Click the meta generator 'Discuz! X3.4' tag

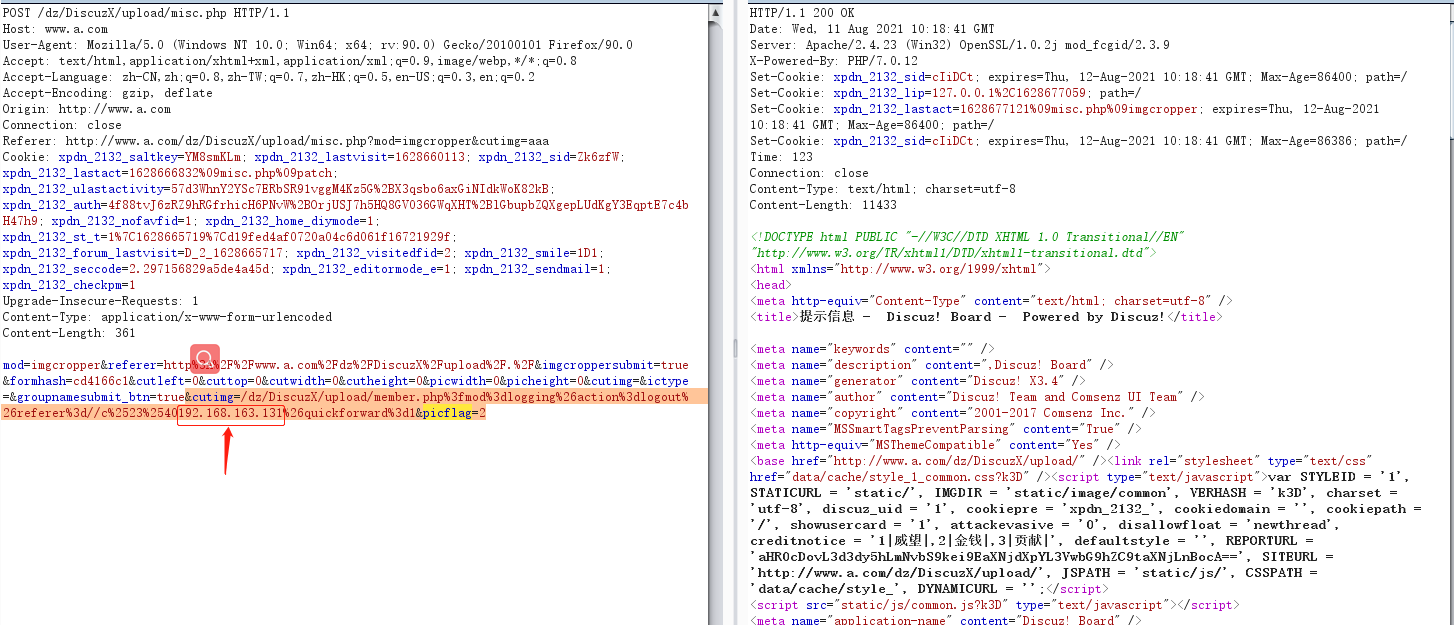(x=917, y=381)
